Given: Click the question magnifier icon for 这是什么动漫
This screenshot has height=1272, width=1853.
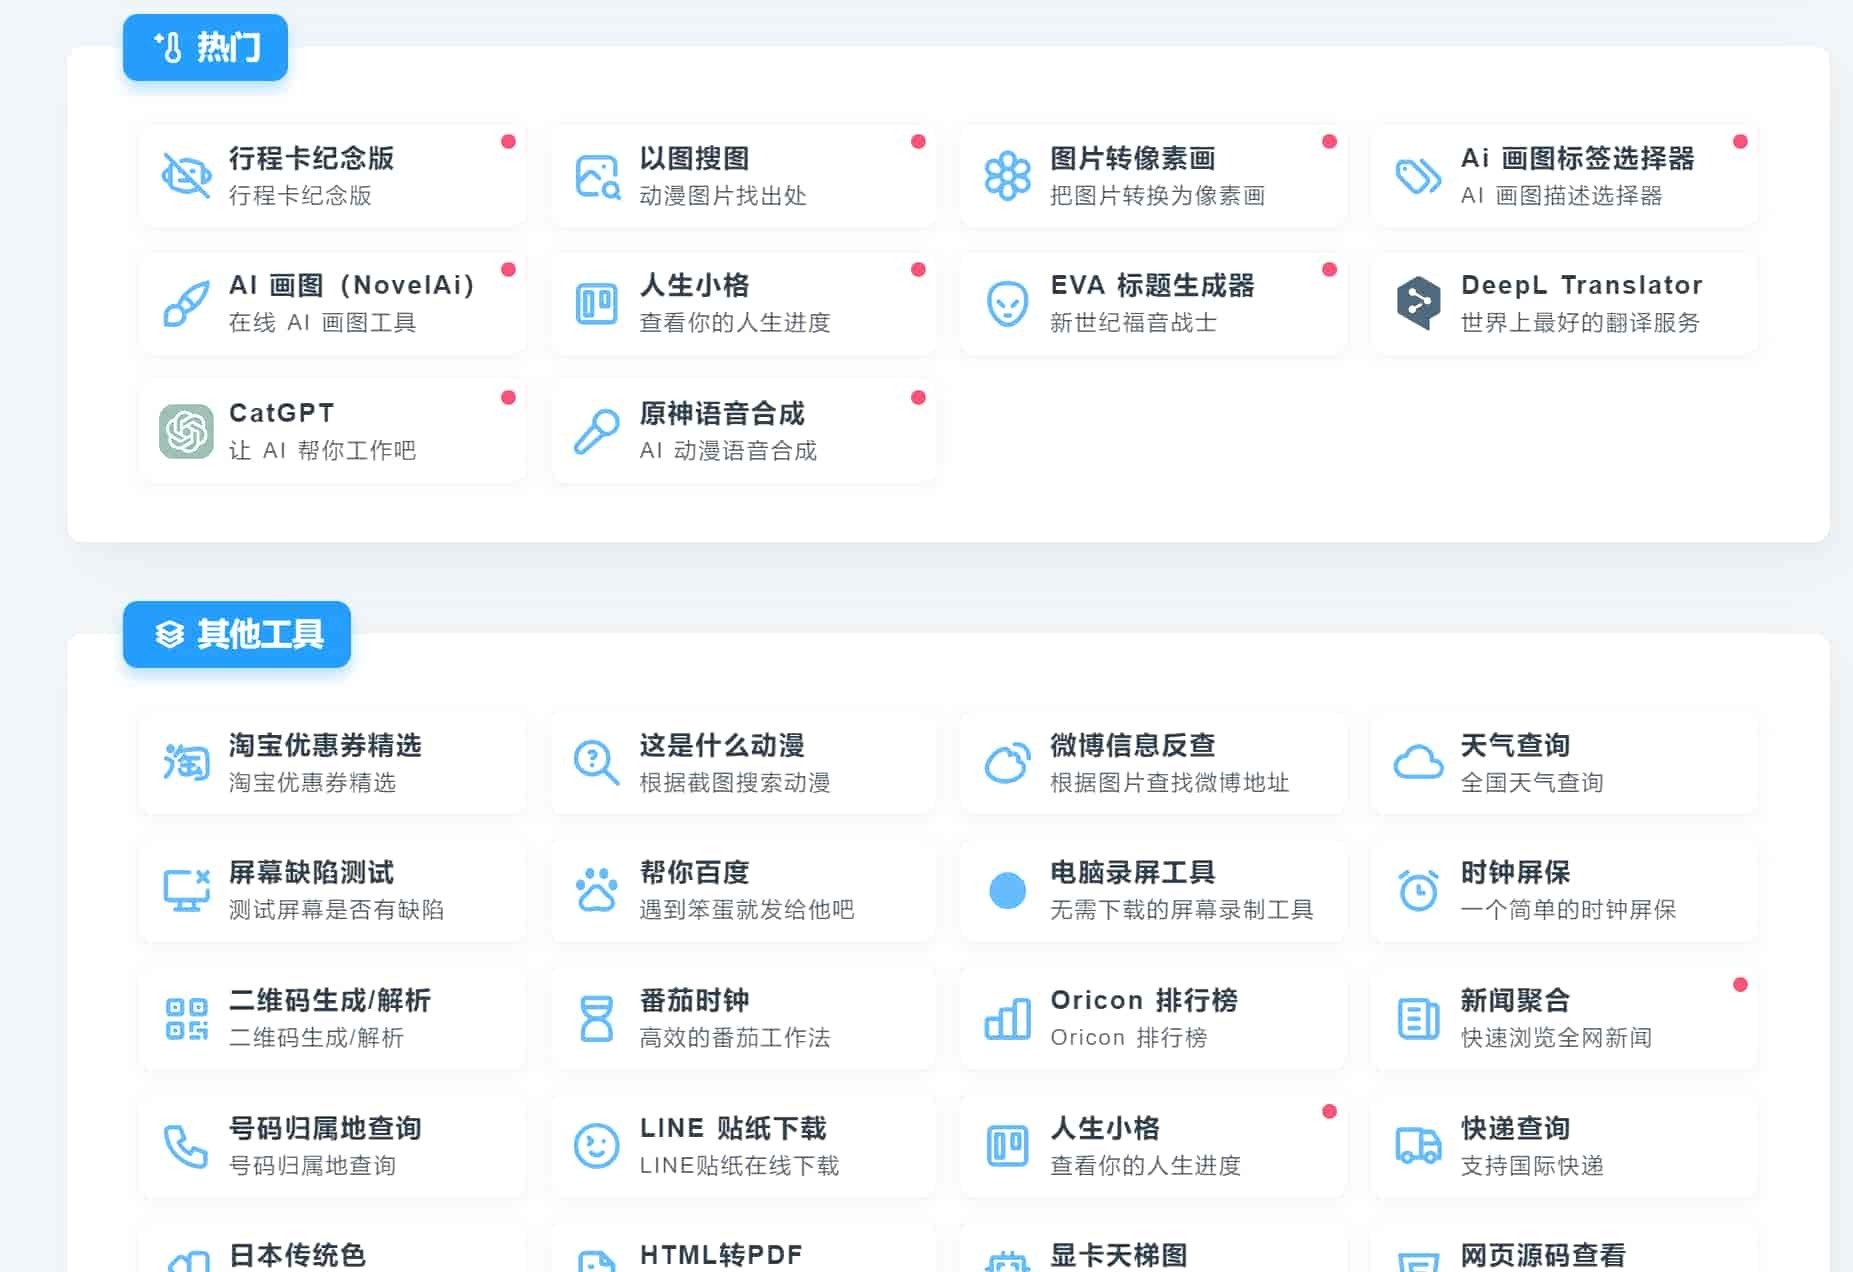Looking at the screenshot, I should tap(597, 762).
